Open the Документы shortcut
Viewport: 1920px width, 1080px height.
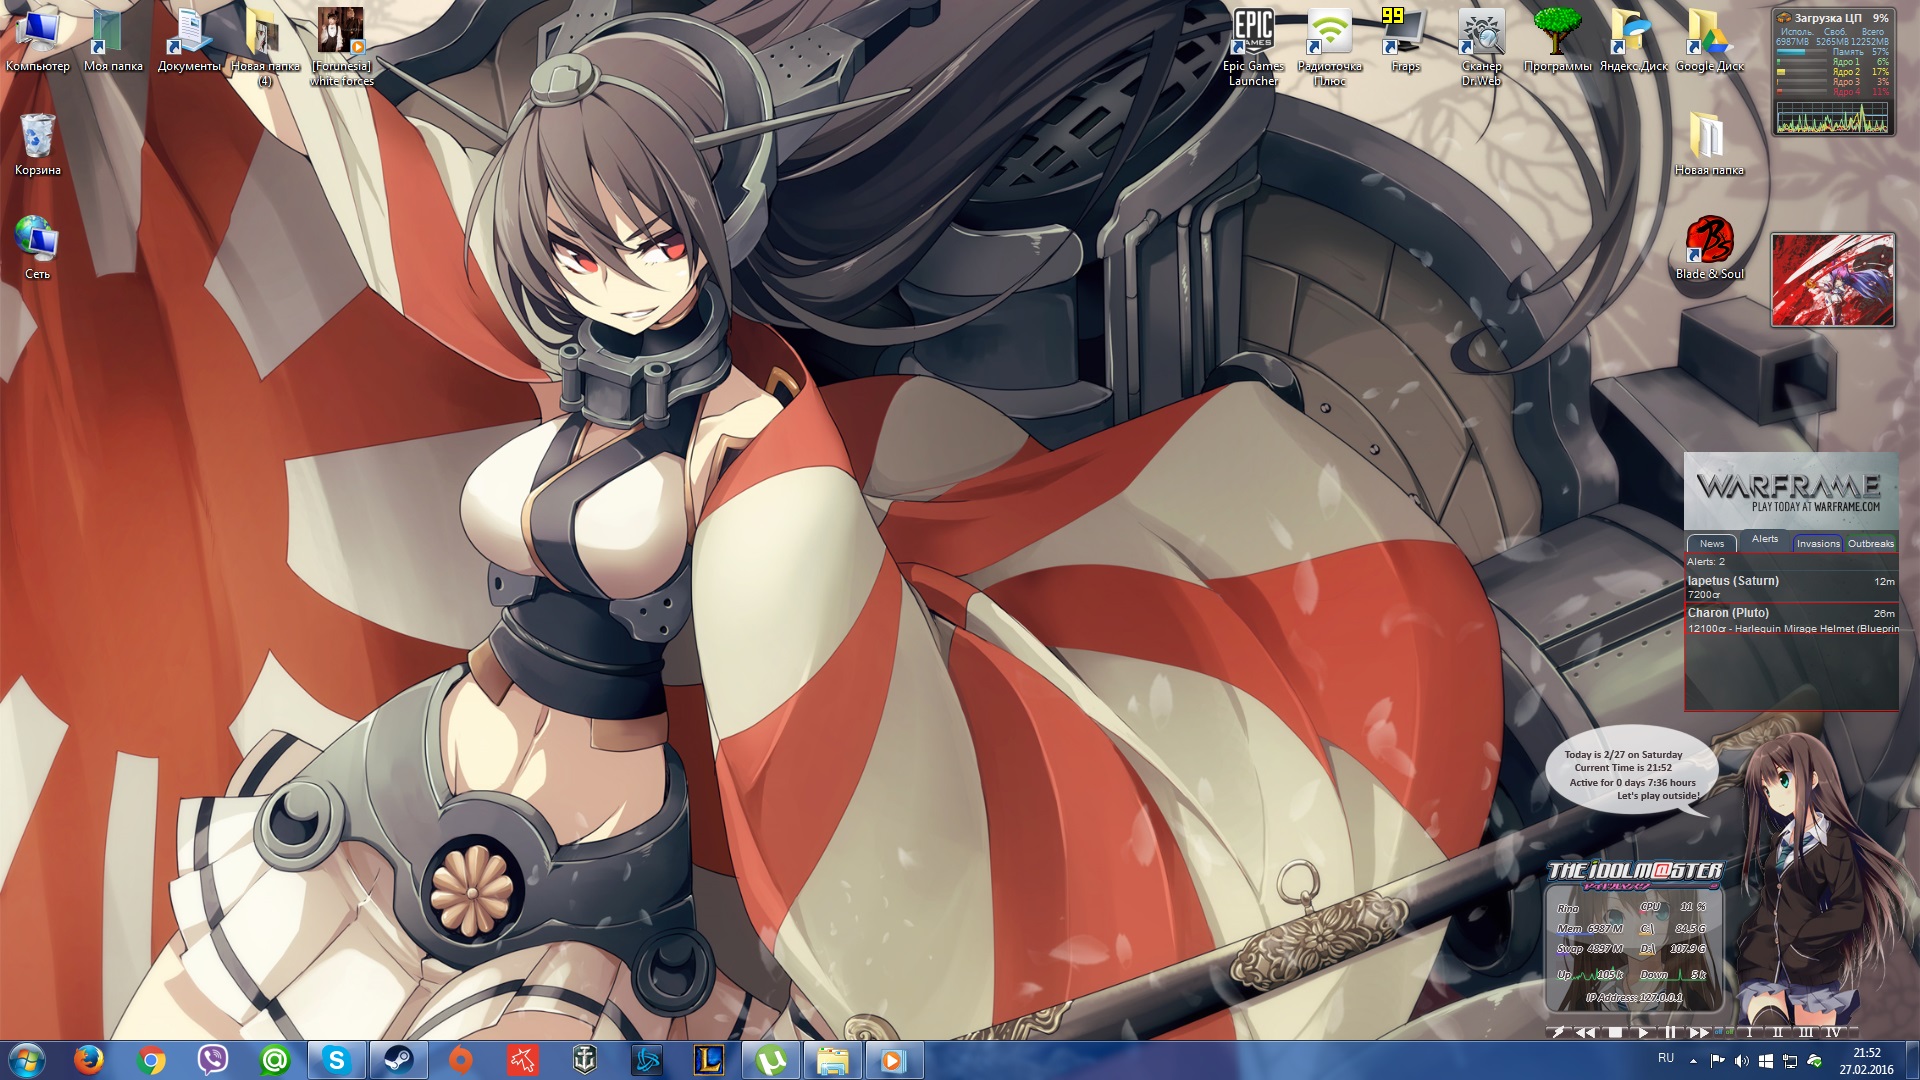pyautogui.click(x=189, y=41)
